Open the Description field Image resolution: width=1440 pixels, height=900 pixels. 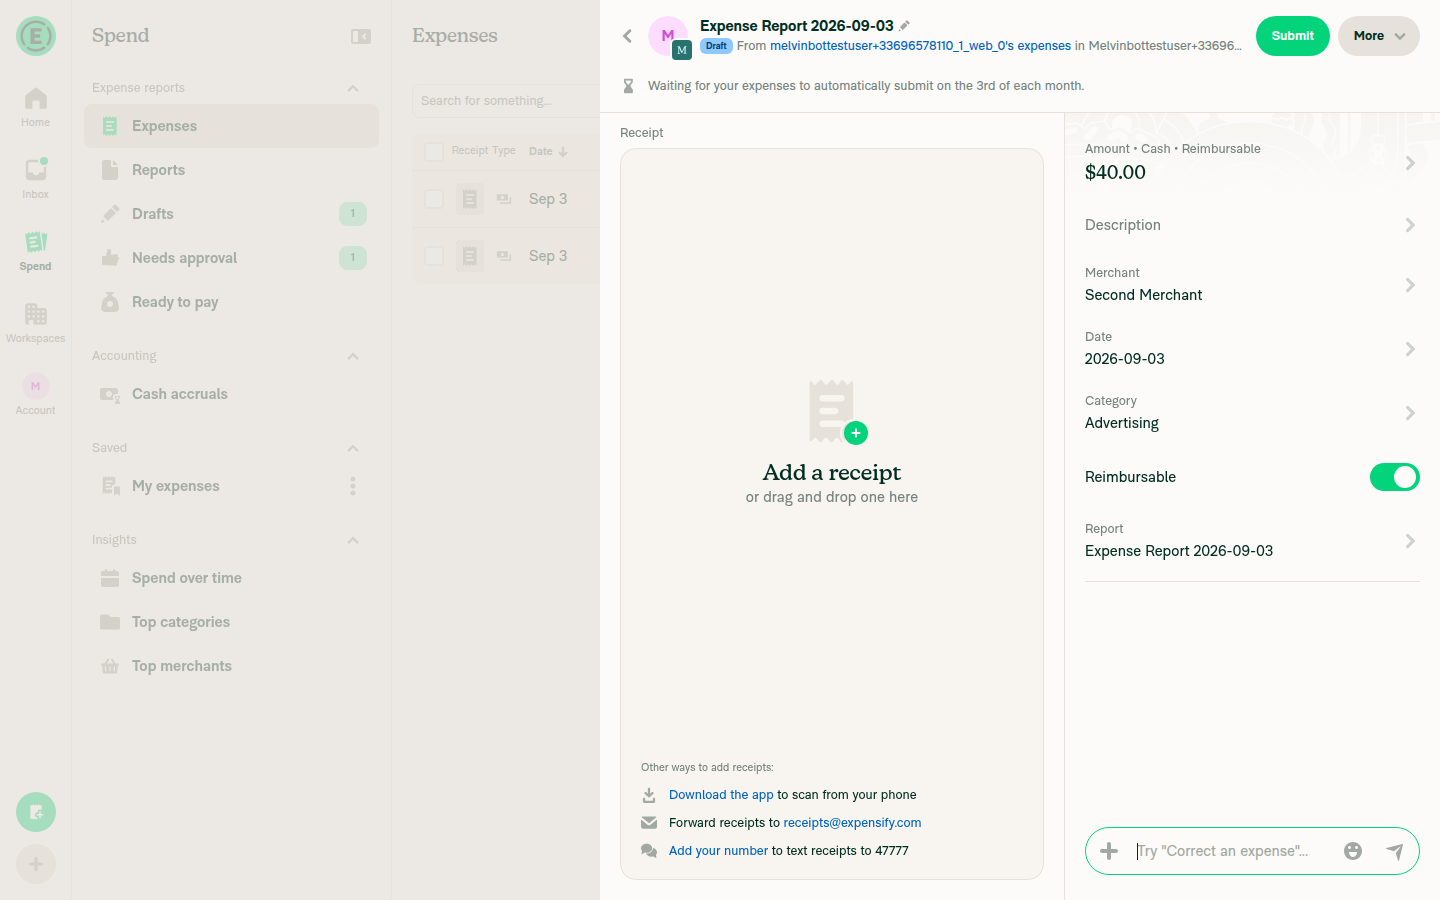pyautogui.click(x=1252, y=225)
